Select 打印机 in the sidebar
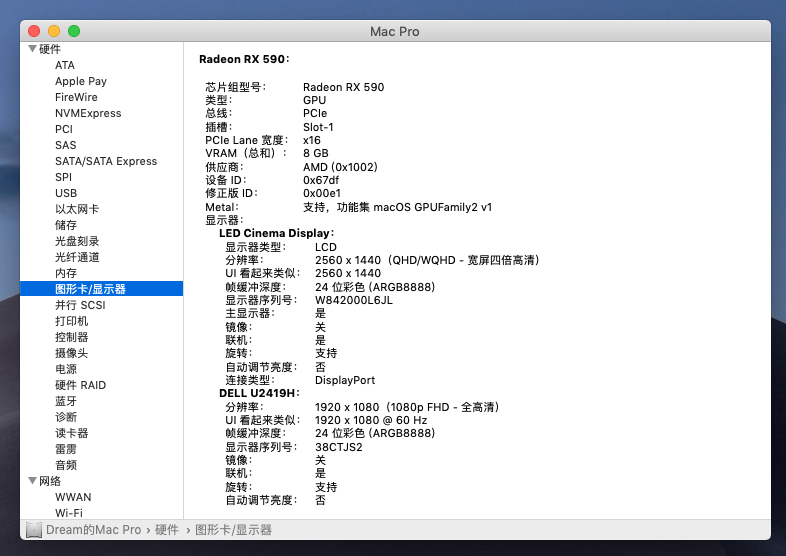The image size is (786, 556). [71, 321]
